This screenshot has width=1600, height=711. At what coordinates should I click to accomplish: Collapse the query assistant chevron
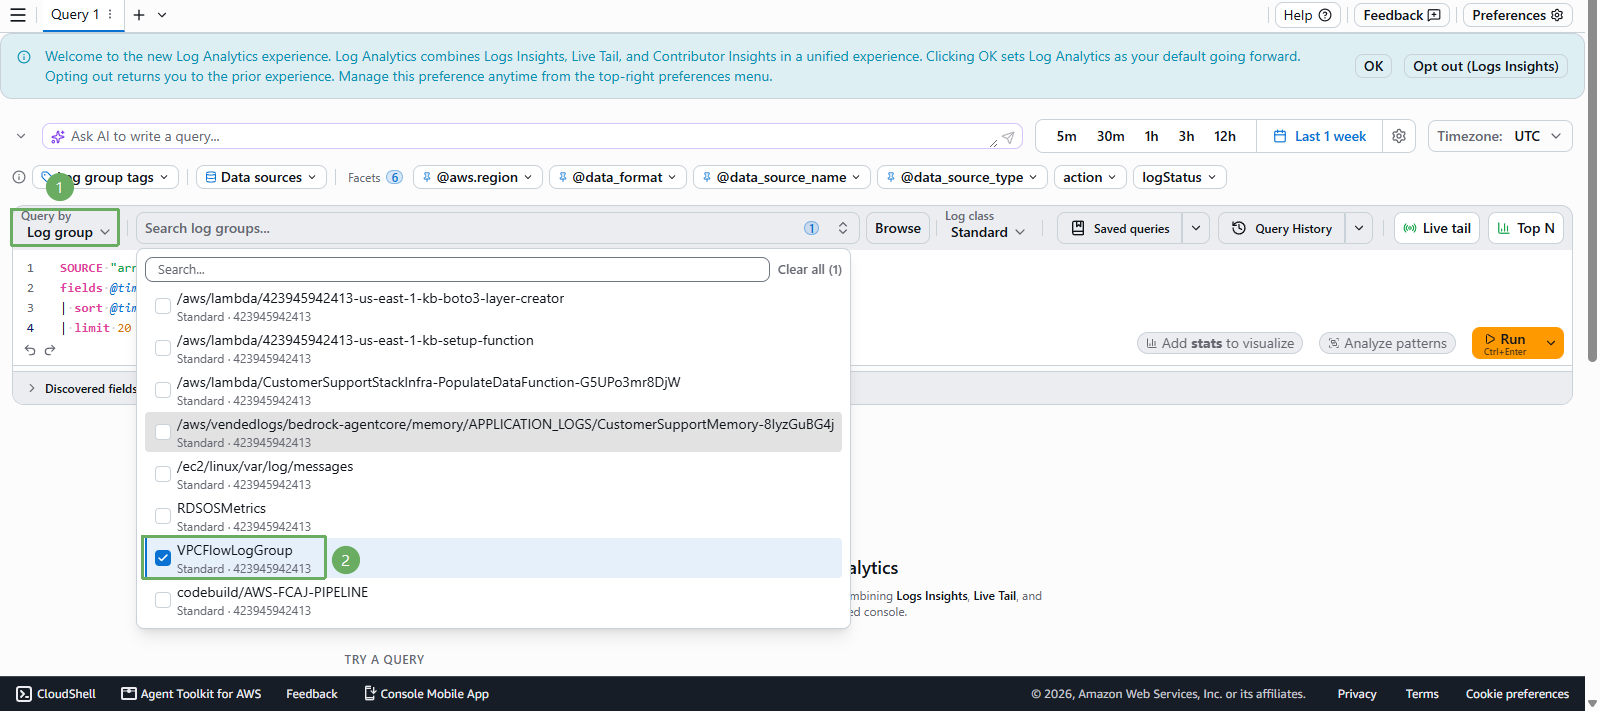tap(21, 136)
